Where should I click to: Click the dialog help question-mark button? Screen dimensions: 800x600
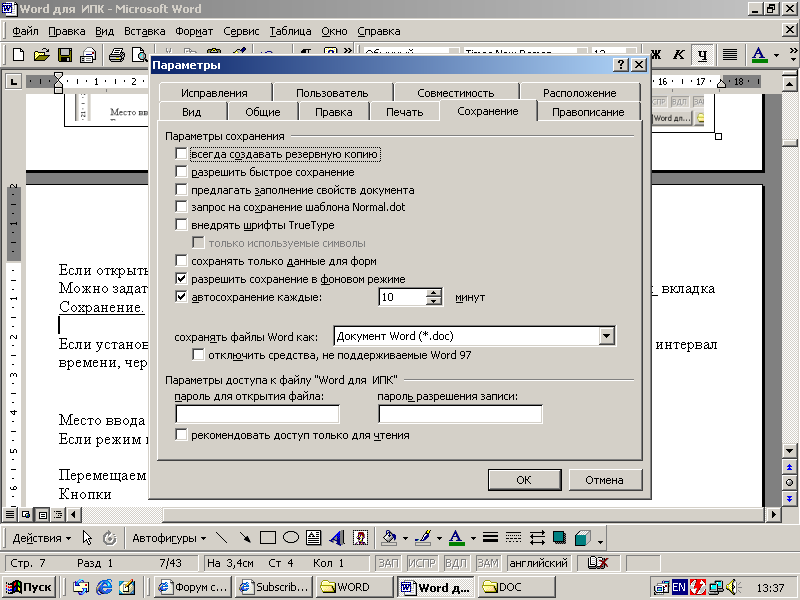(x=620, y=65)
